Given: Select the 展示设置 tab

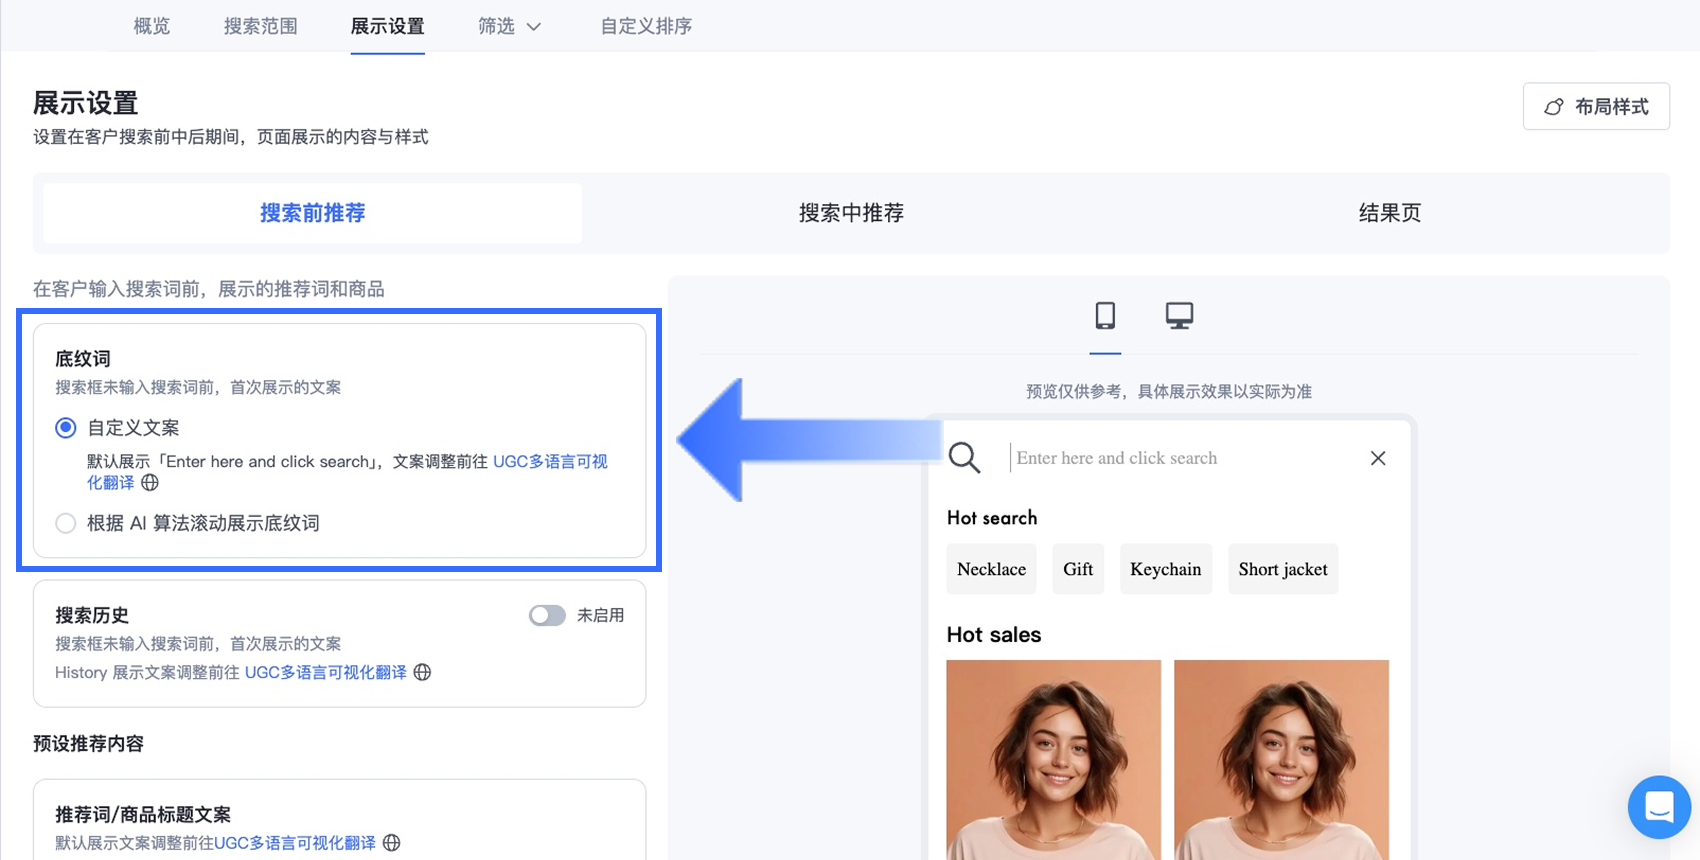Looking at the screenshot, I should point(388,26).
